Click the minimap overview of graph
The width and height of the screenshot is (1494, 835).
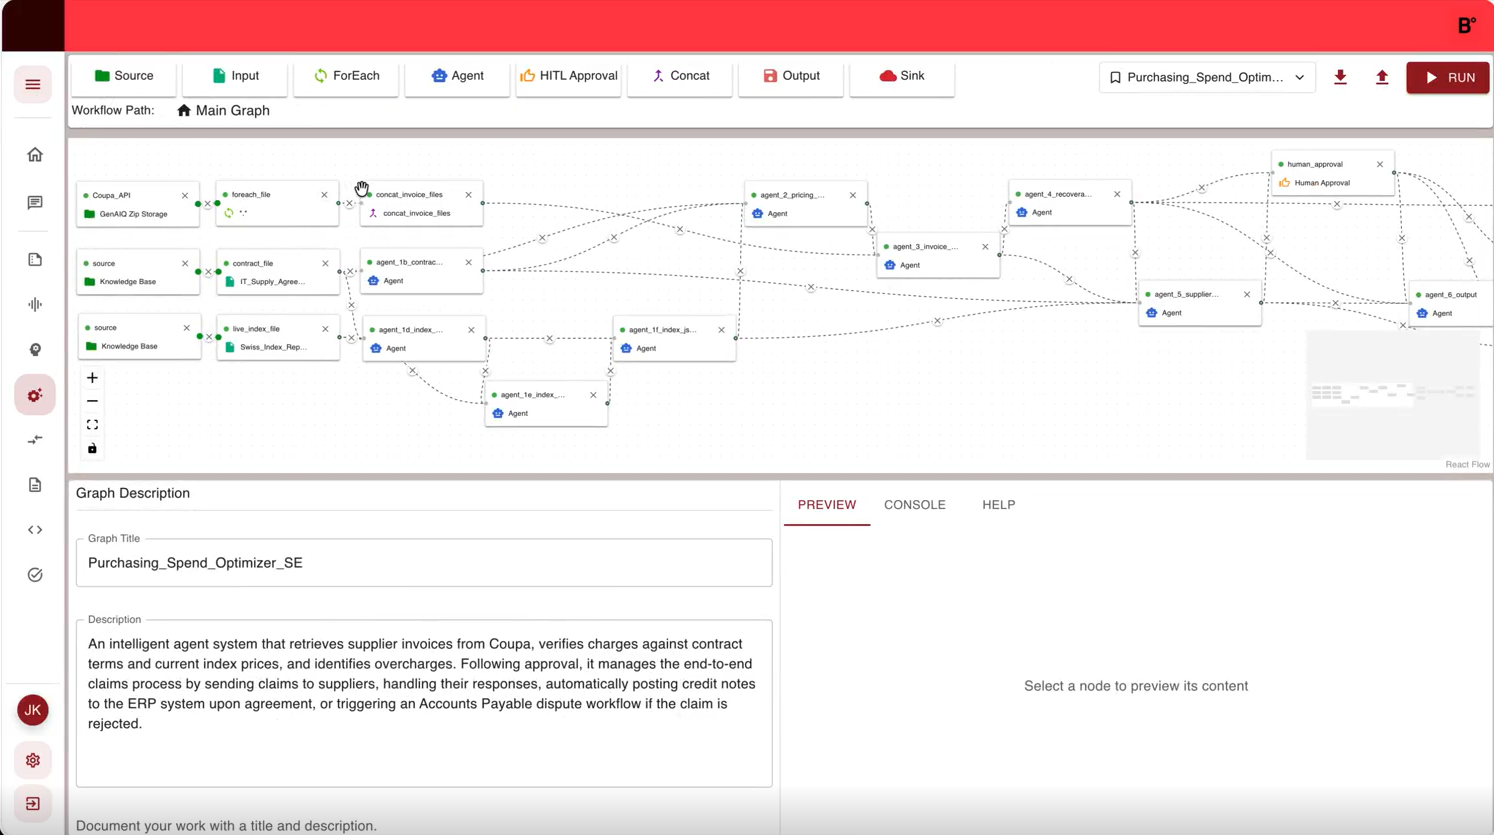[1392, 394]
